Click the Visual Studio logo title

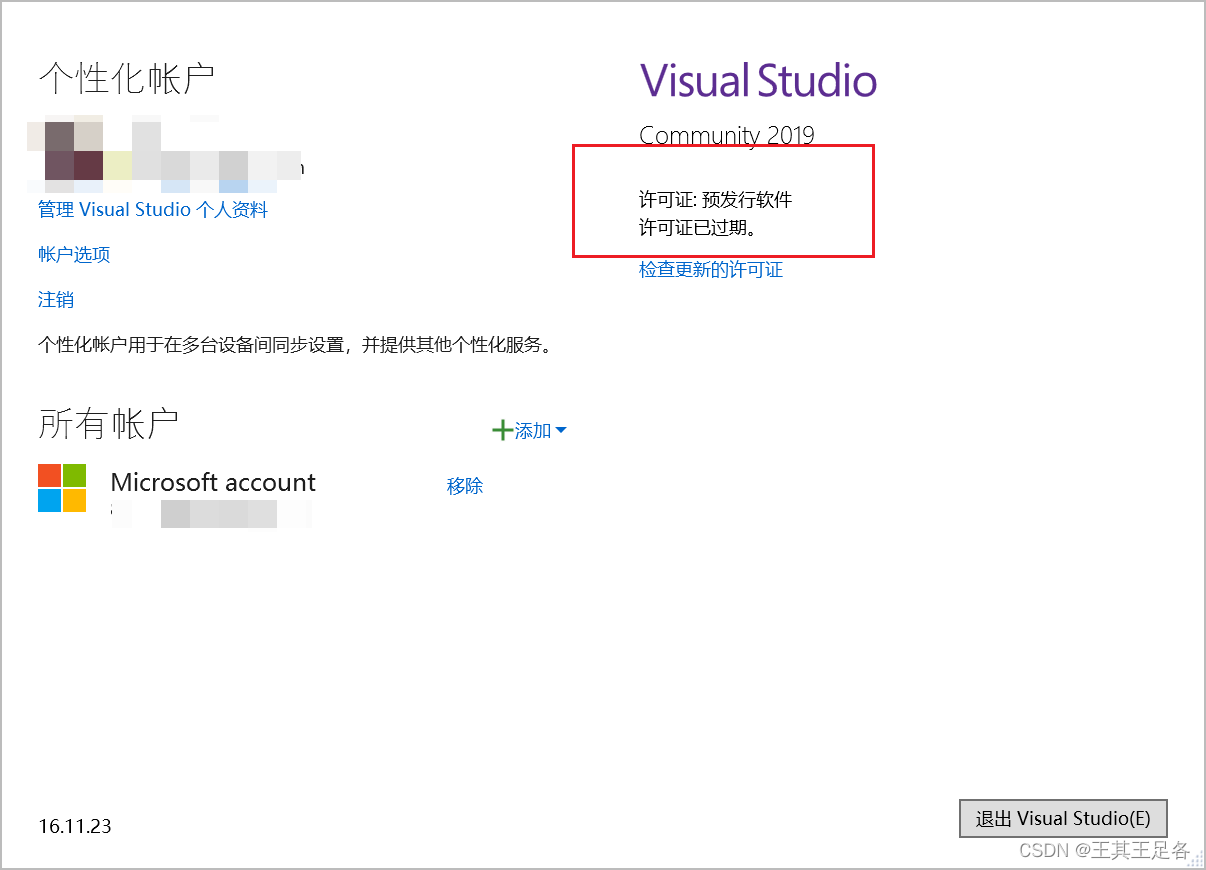[758, 80]
